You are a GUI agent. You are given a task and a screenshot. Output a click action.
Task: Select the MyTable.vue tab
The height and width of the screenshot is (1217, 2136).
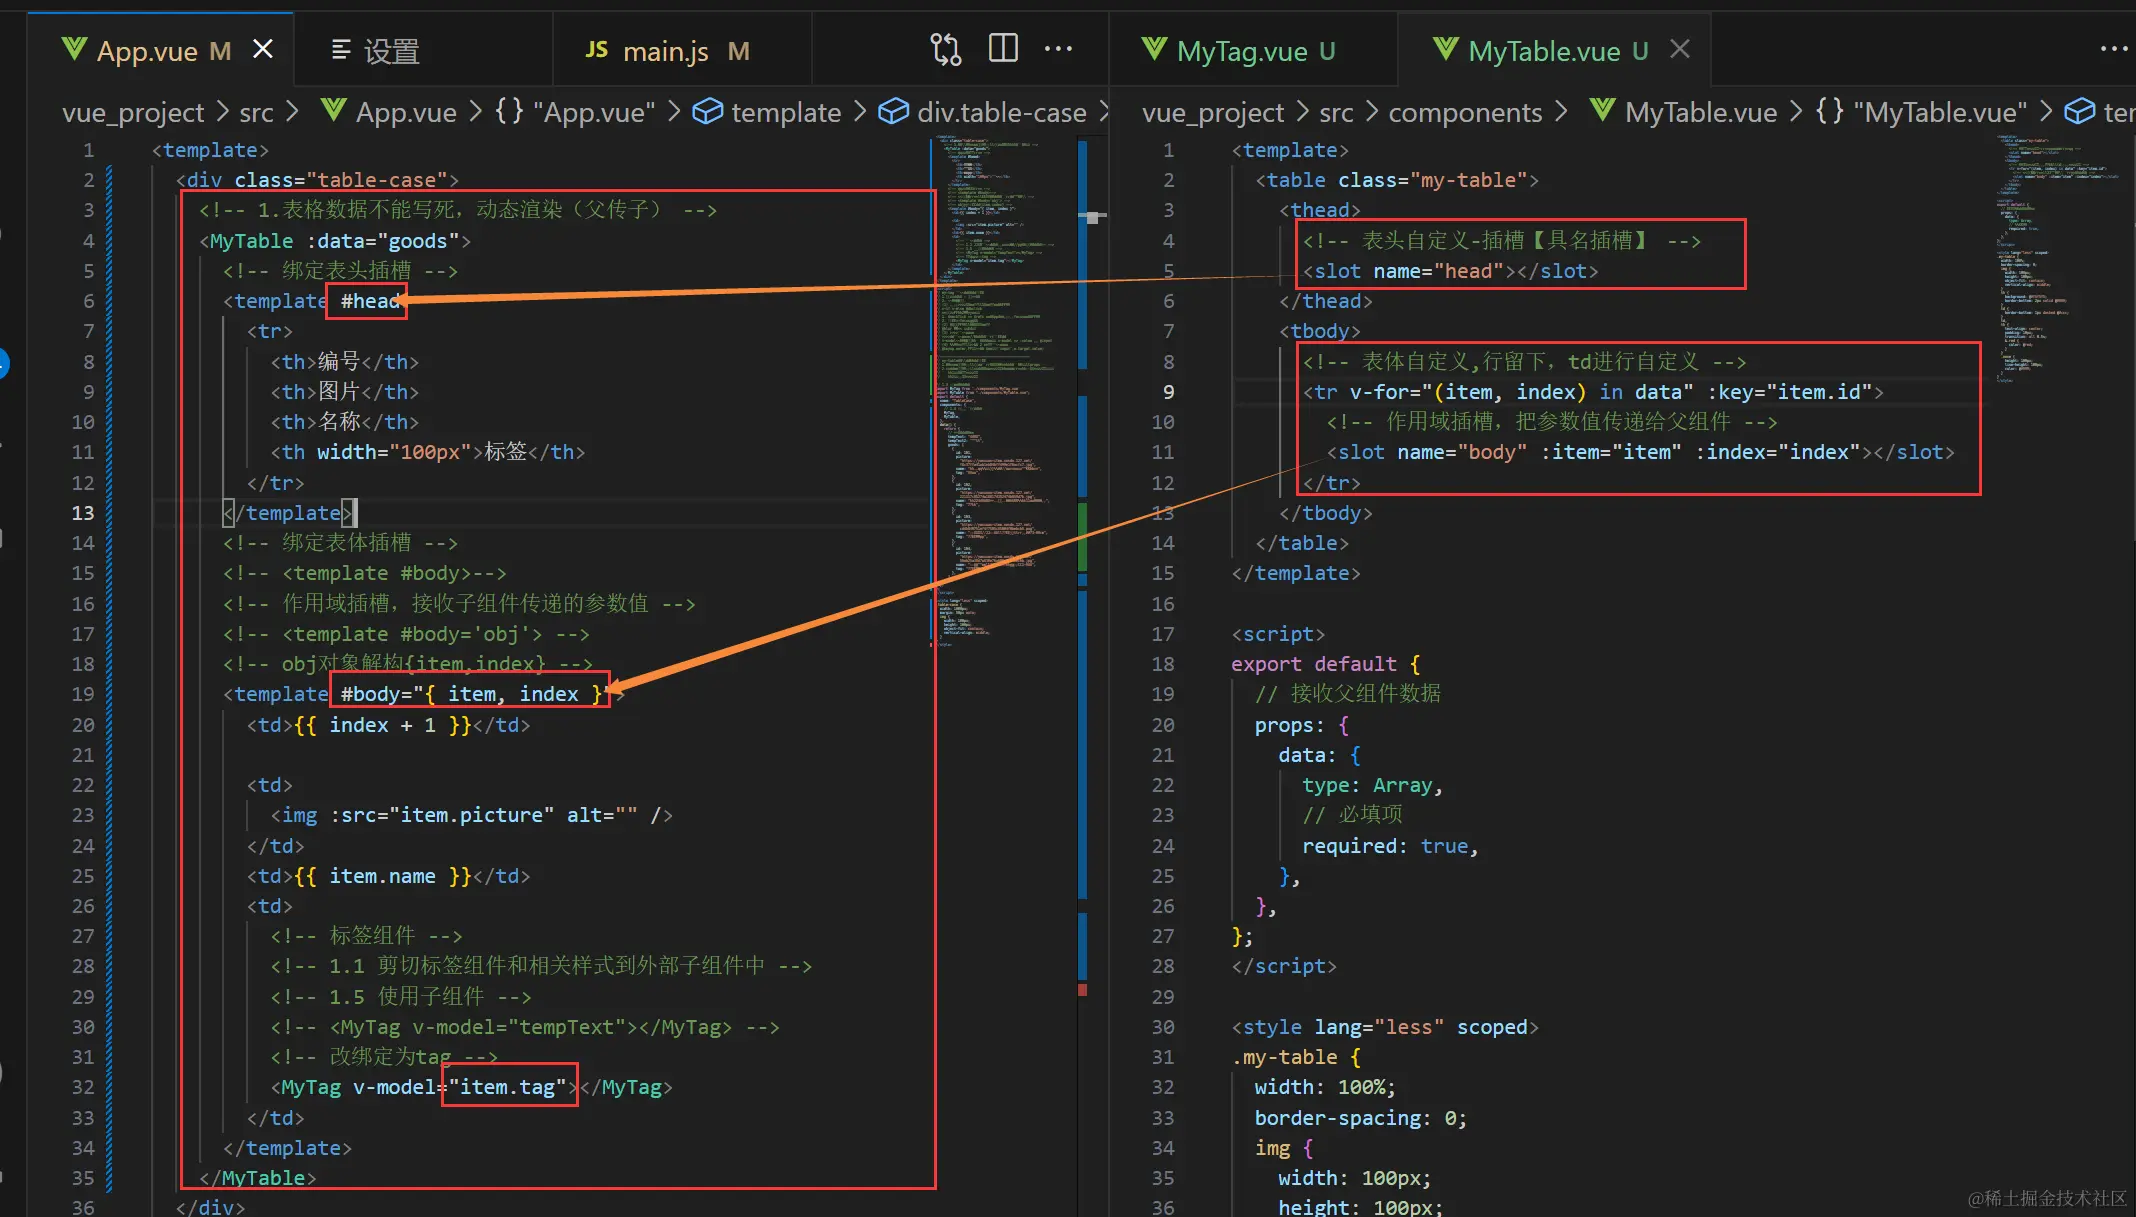1543,51
